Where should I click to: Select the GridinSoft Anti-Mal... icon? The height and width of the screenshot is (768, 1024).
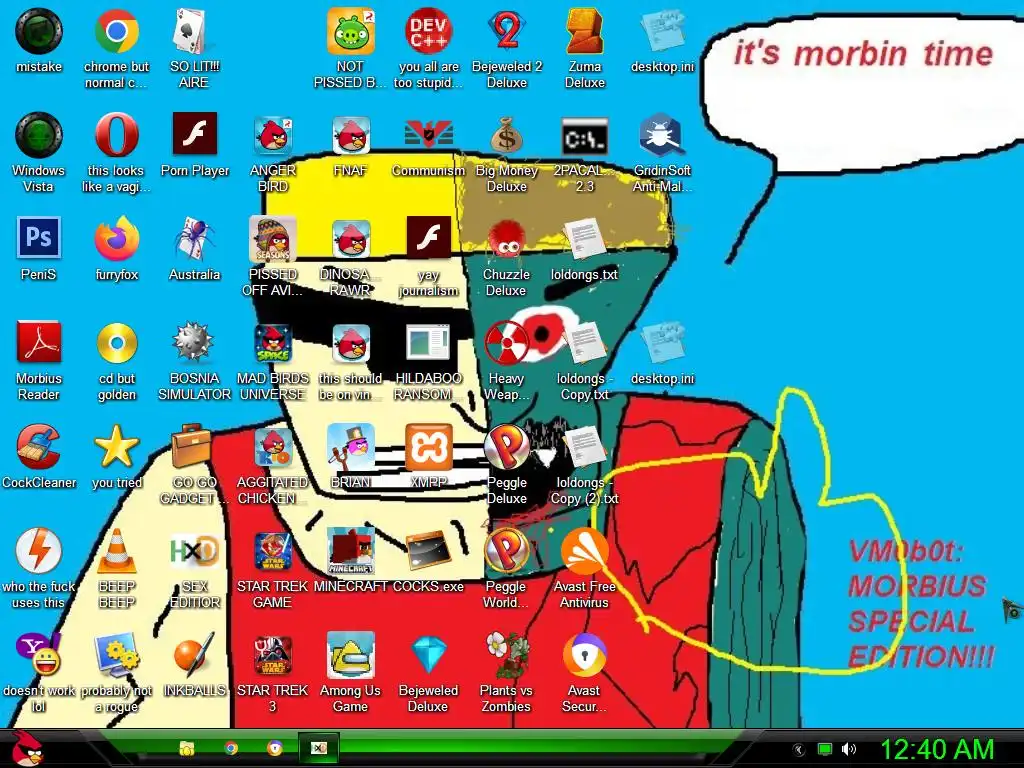click(x=662, y=135)
